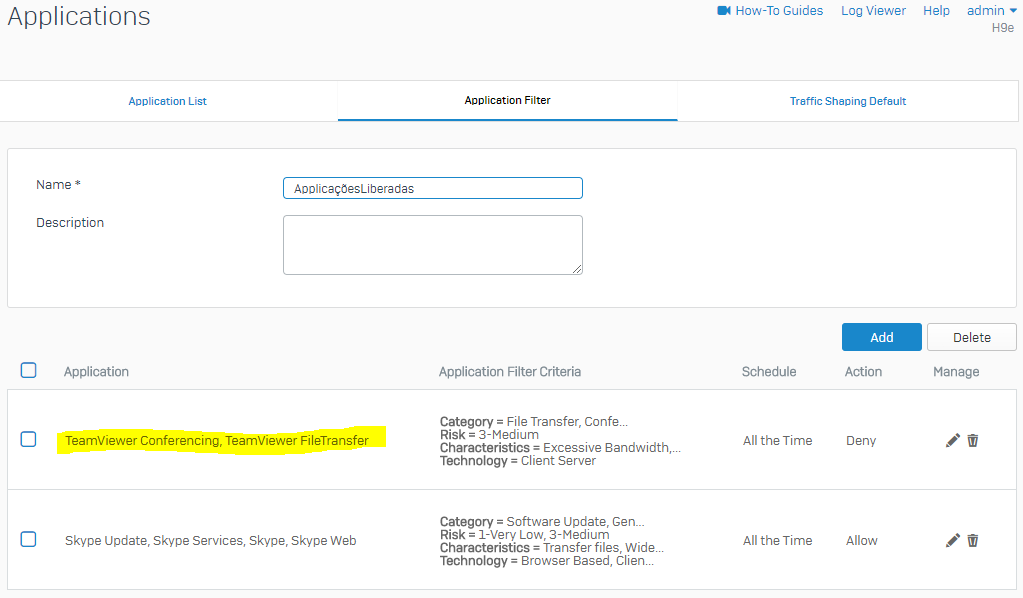Delete the TeamViewer Conferencing rule with trash icon
This screenshot has height=598, width=1023.
pyautogui.click(x=973, y=441)
